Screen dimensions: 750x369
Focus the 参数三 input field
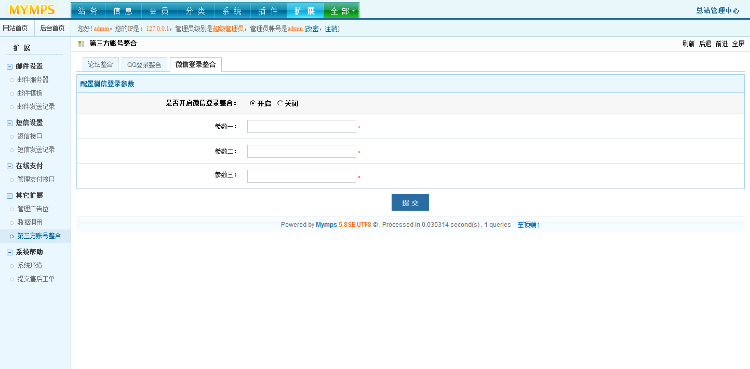coord(302,176)
